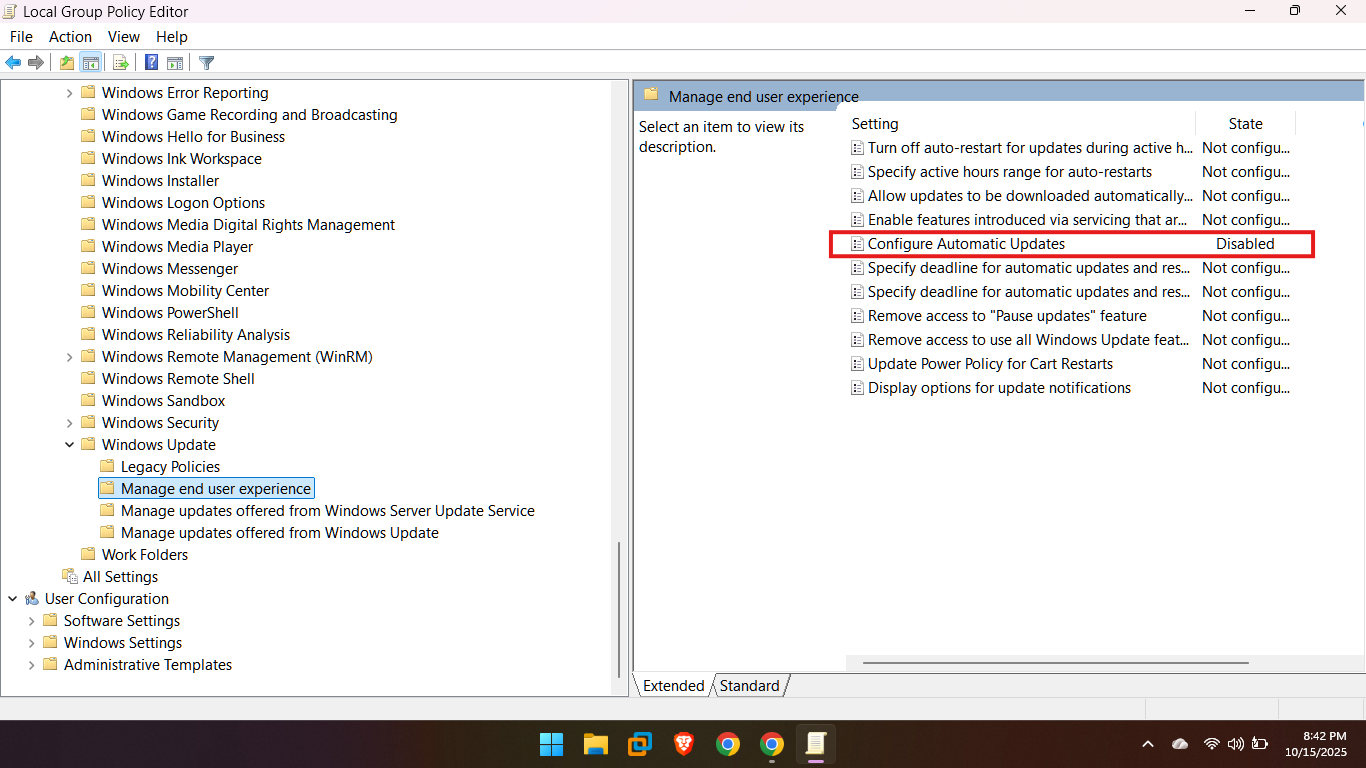The height and width of the screenshot is (768, 1366).
Task: Open the View menu
Action: [x=124, y=37]
